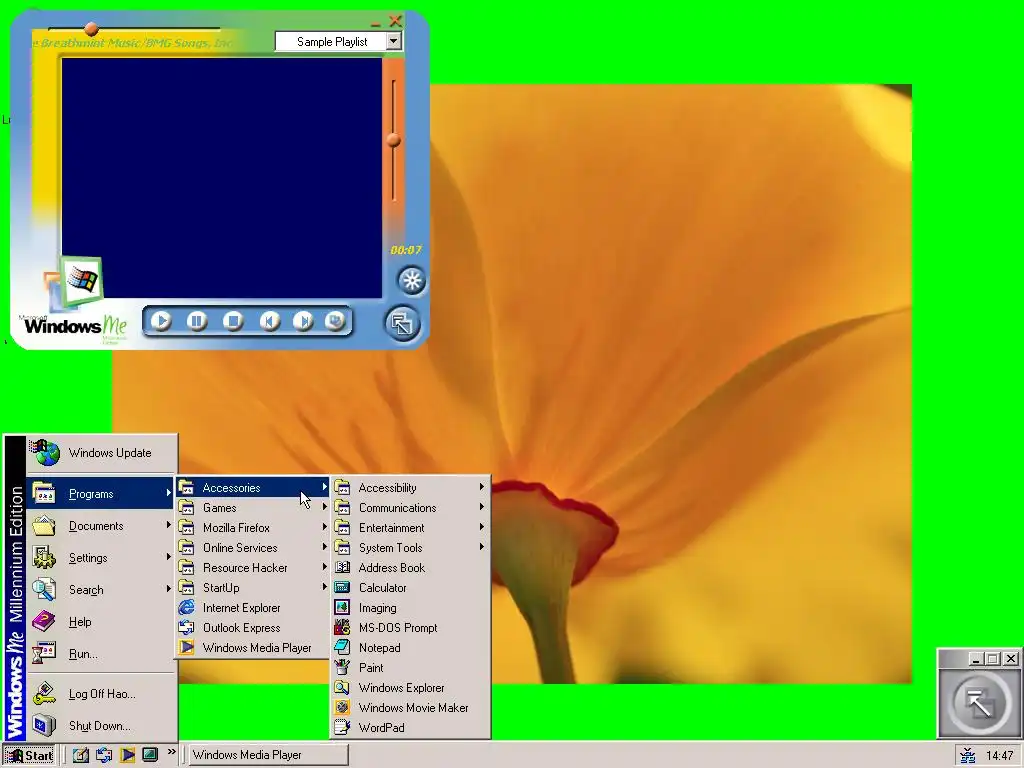Image resolution: width=1024 pixels, height=768 pixels.
Task: Open Windows Explorer from Accessories
Action: click(x=410, y=688)
